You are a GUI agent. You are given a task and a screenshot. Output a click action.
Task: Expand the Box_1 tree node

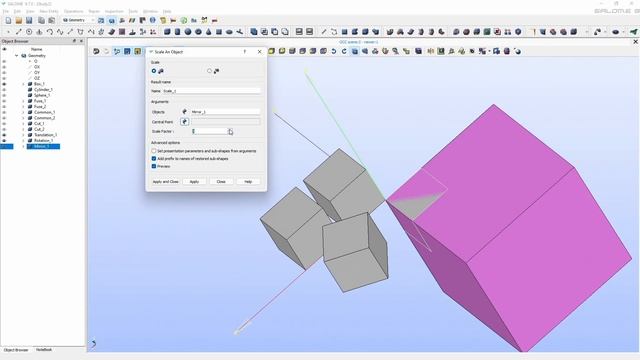click(x=23, y=84)
